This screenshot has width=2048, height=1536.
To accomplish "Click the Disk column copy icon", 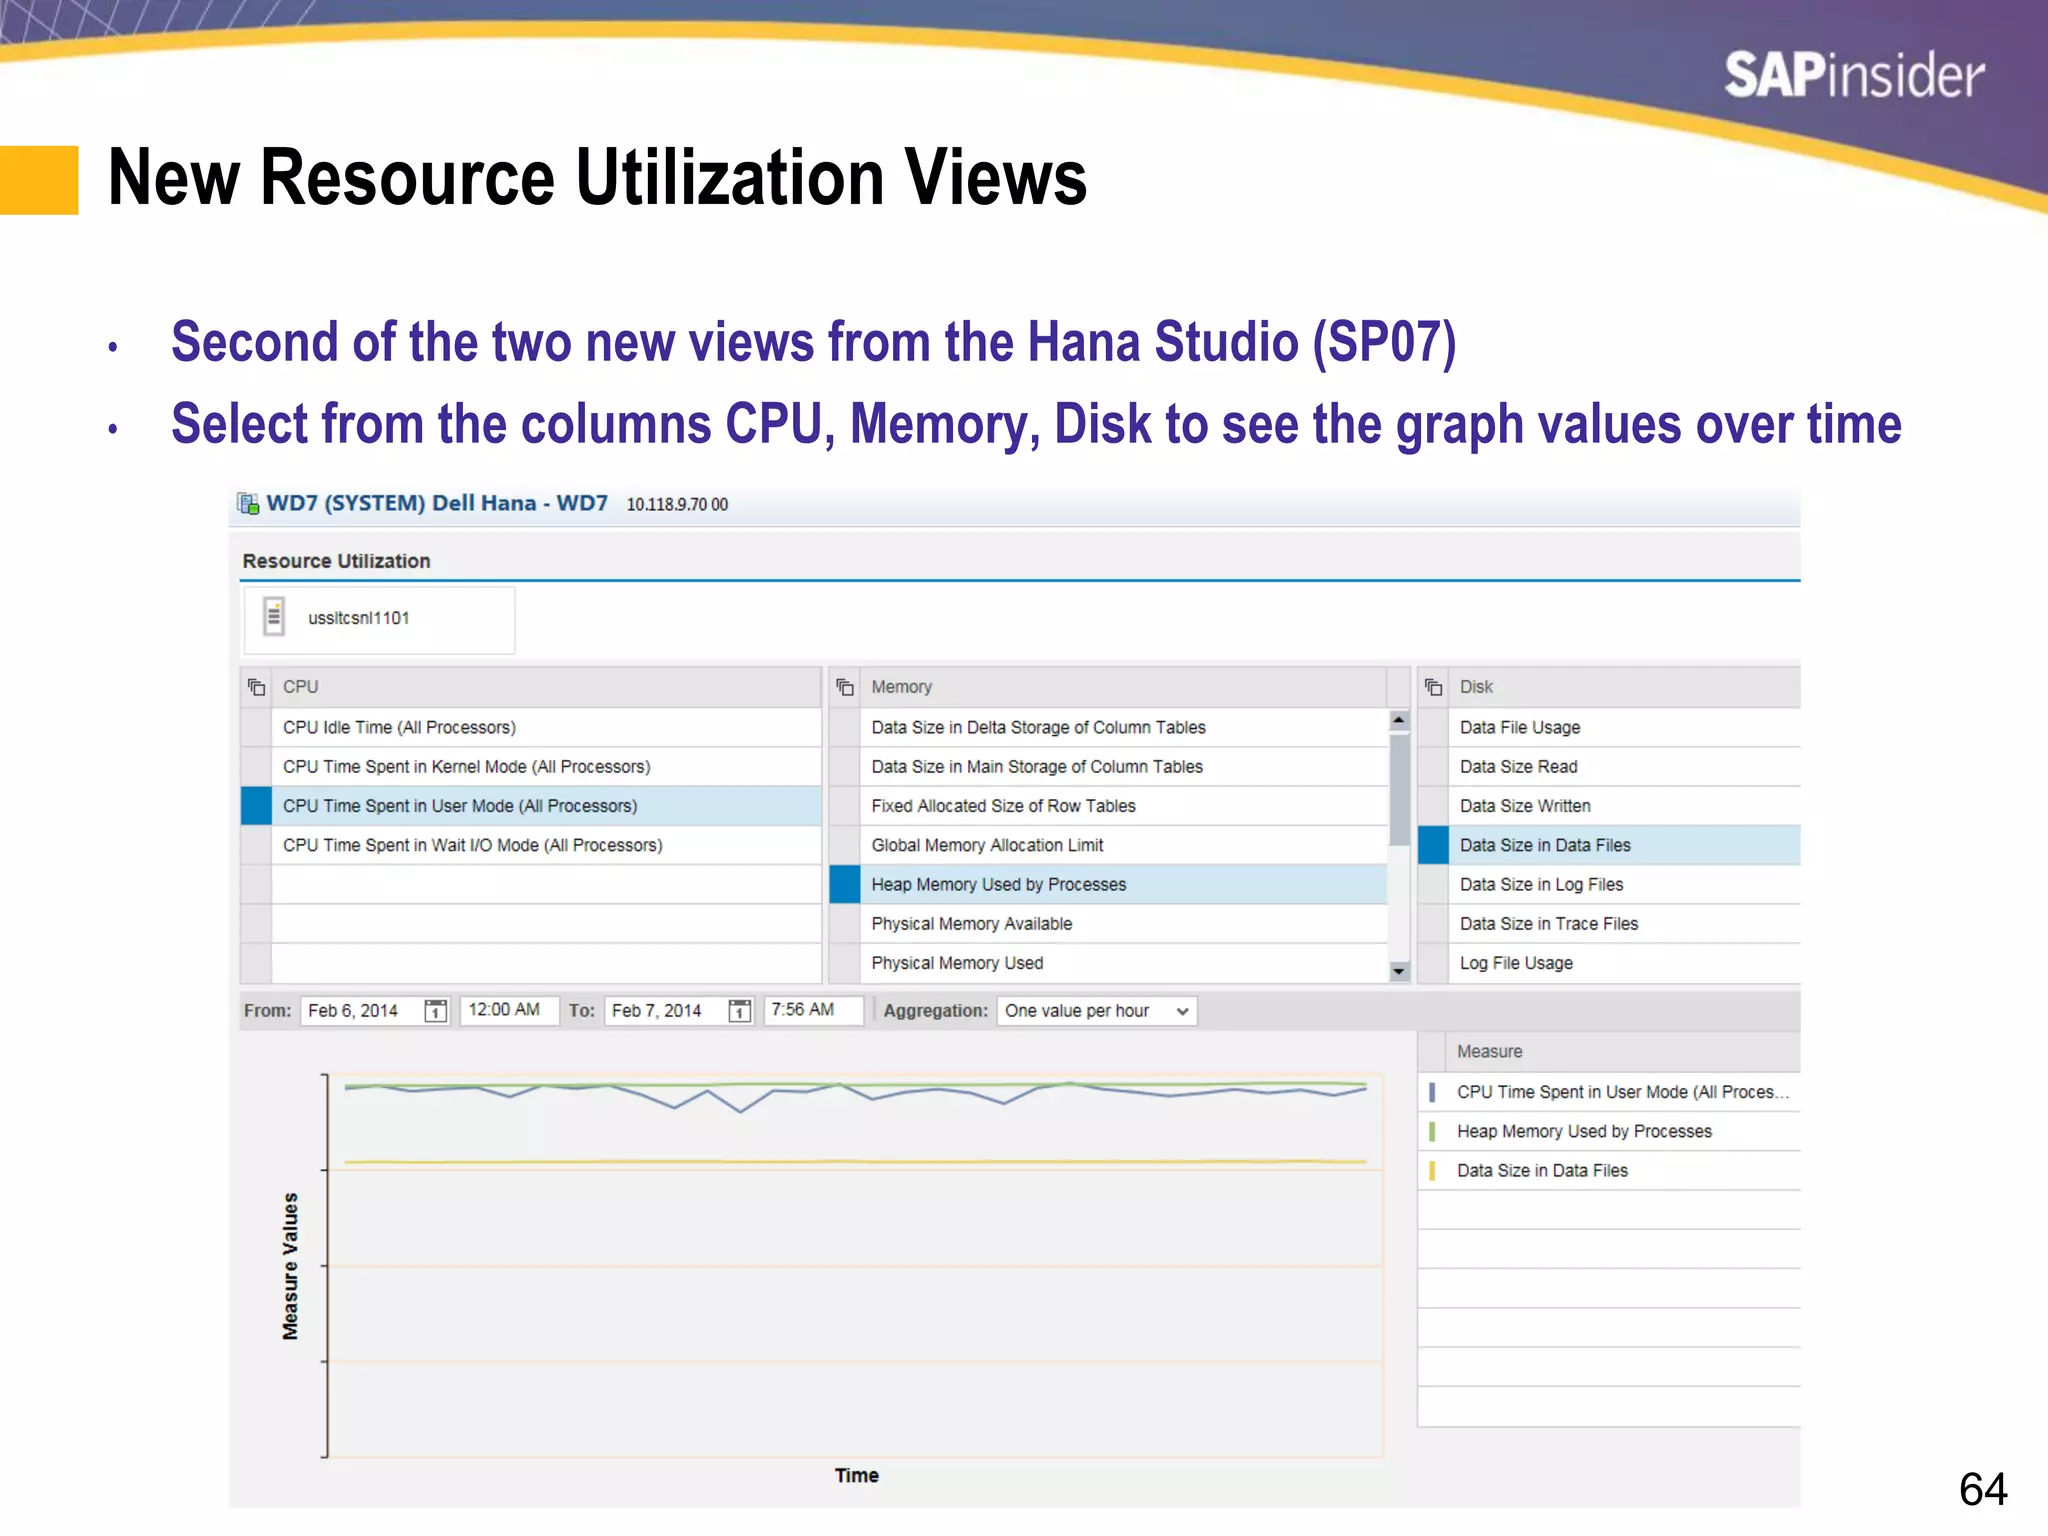I will pyautogui.click(x=1433, y=687).
